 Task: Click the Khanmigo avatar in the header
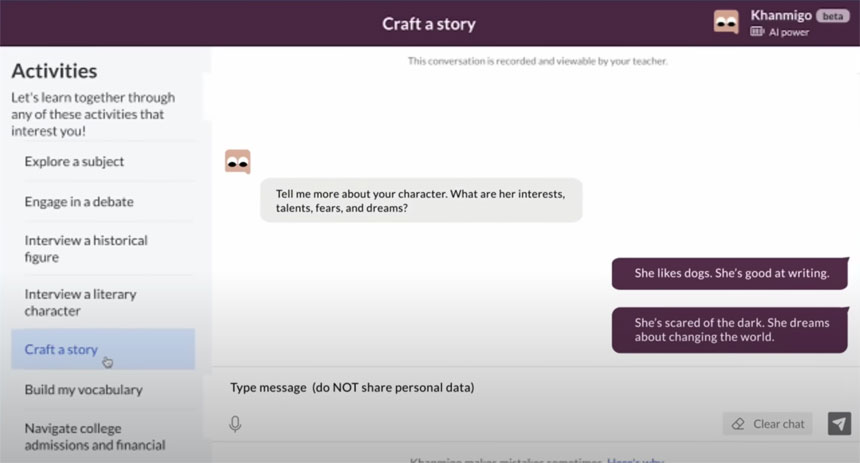726,22
